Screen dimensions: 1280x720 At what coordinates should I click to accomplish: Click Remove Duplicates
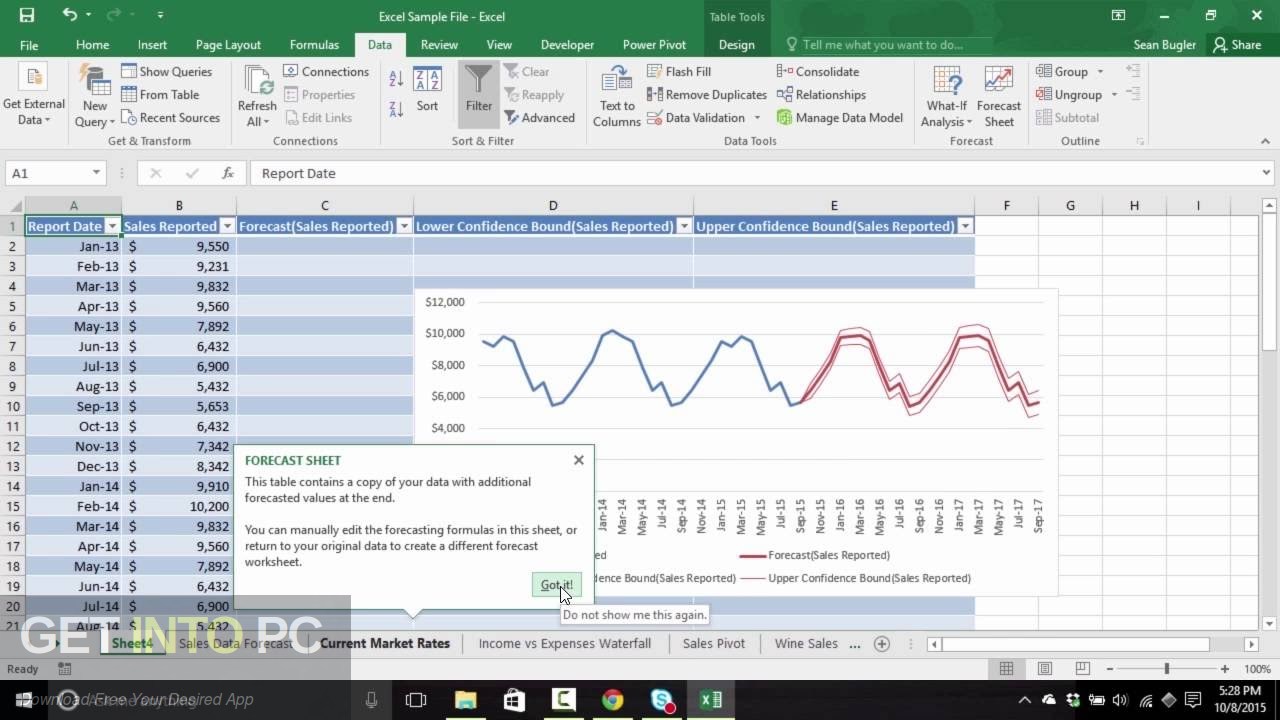click(x=707, y=94)
